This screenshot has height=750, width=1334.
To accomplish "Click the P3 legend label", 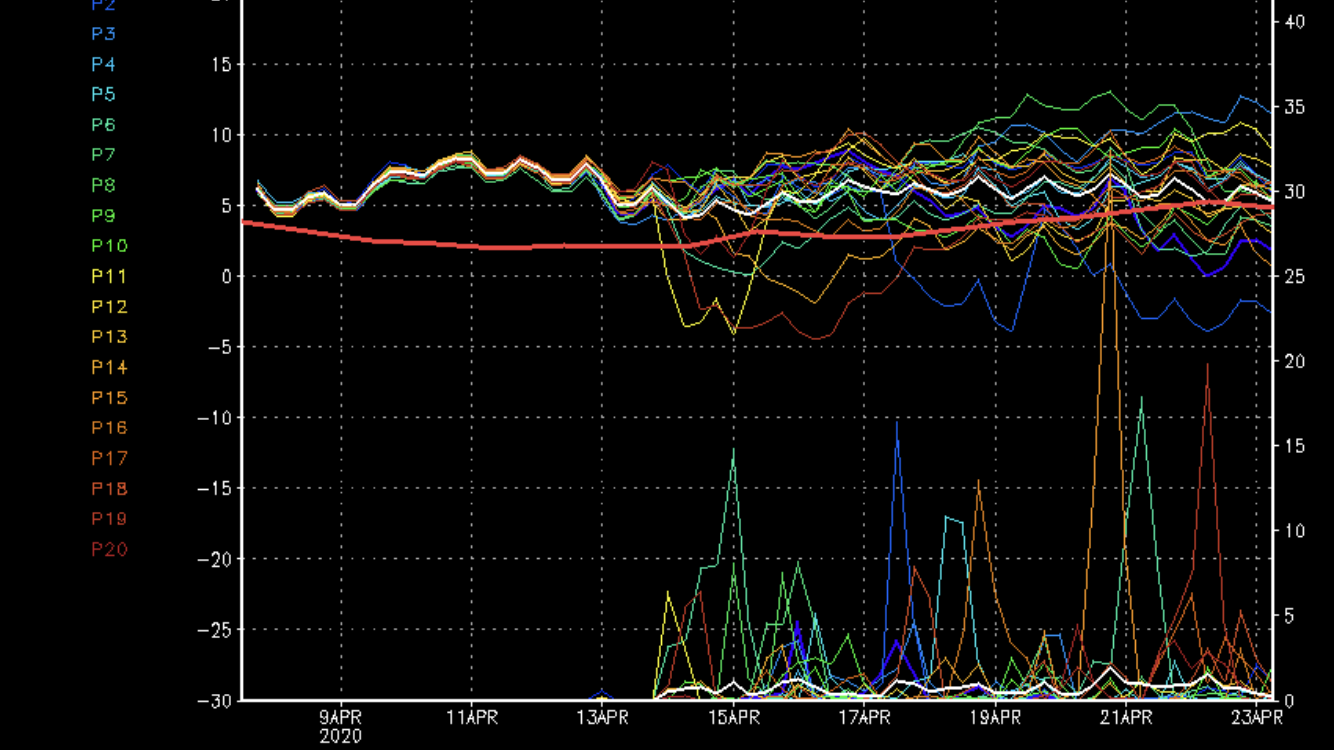I will [x=103, y=34].
